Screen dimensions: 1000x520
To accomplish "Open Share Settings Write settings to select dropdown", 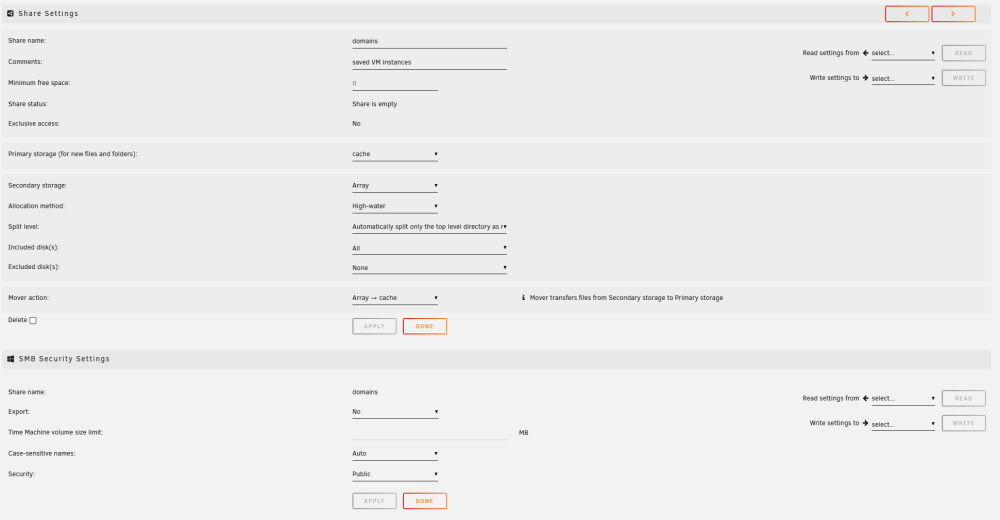I will tap(903, 78).
